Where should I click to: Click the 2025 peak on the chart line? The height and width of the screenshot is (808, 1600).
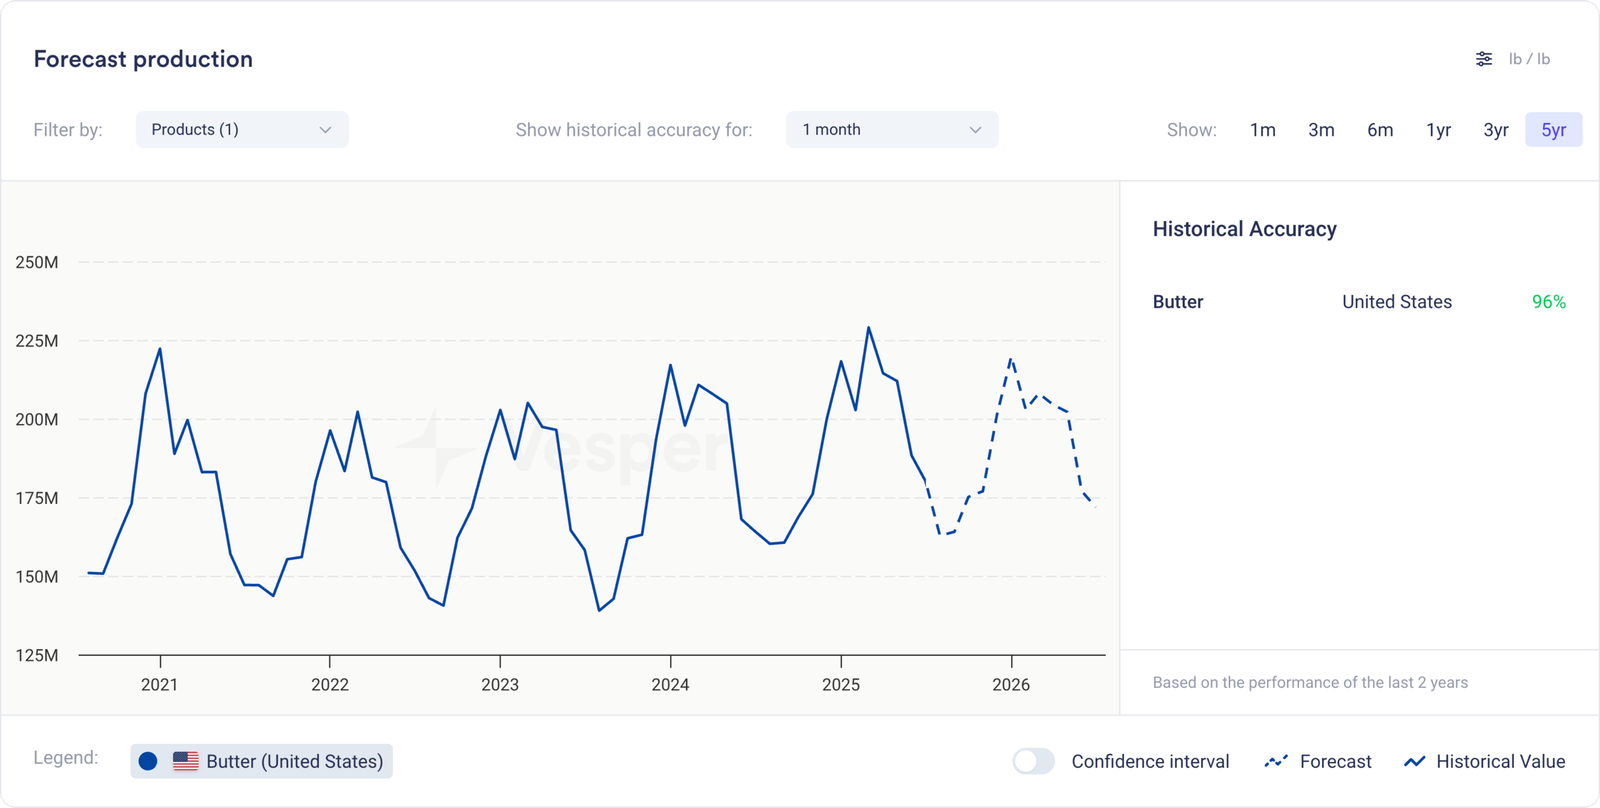[x=868, y=328]
